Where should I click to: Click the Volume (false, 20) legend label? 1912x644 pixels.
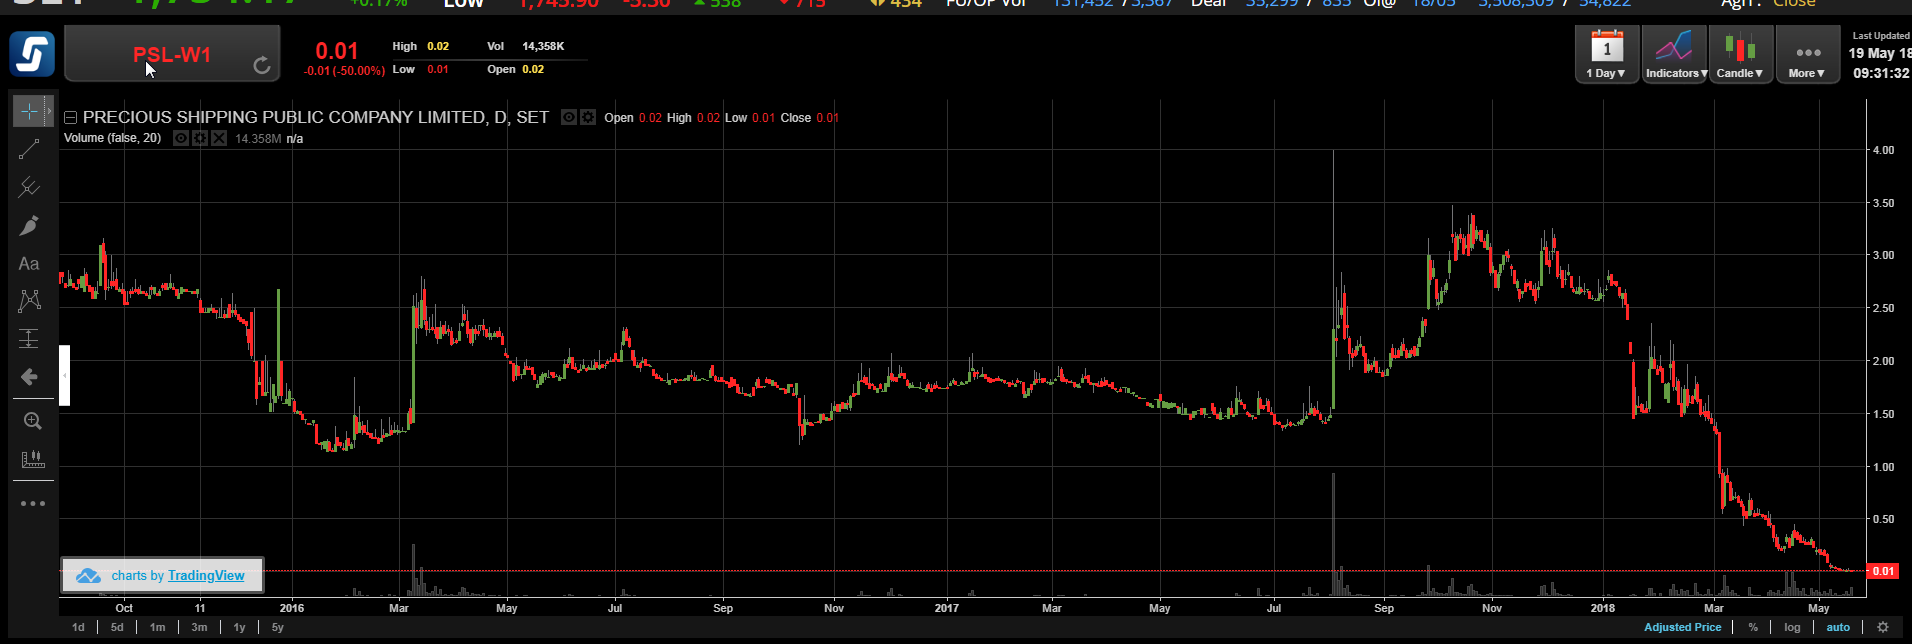click(x=112, y=138)
